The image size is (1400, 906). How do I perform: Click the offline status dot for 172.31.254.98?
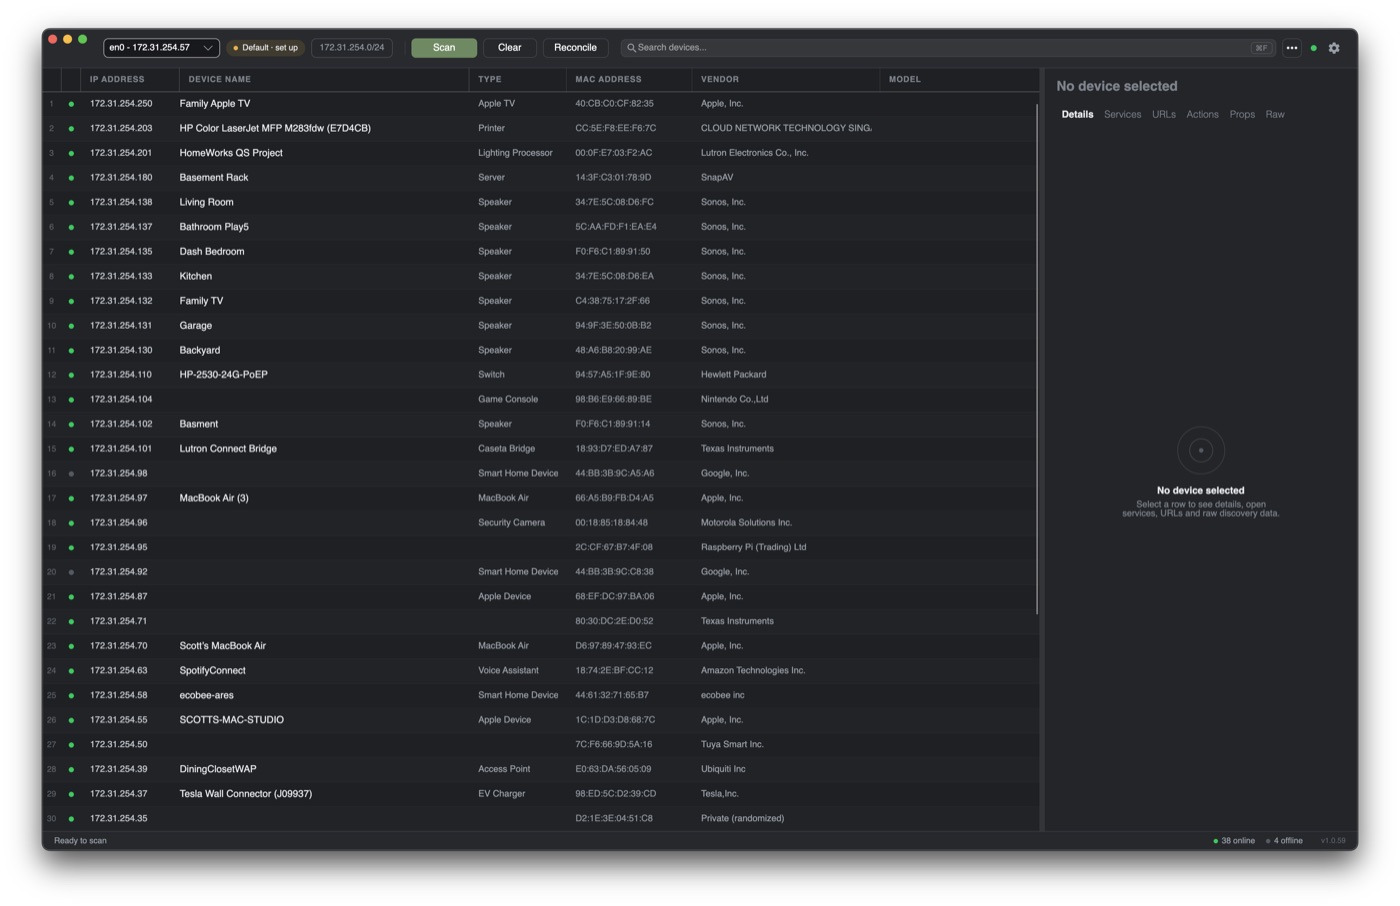pyautogui.click(x=71, y=474)
